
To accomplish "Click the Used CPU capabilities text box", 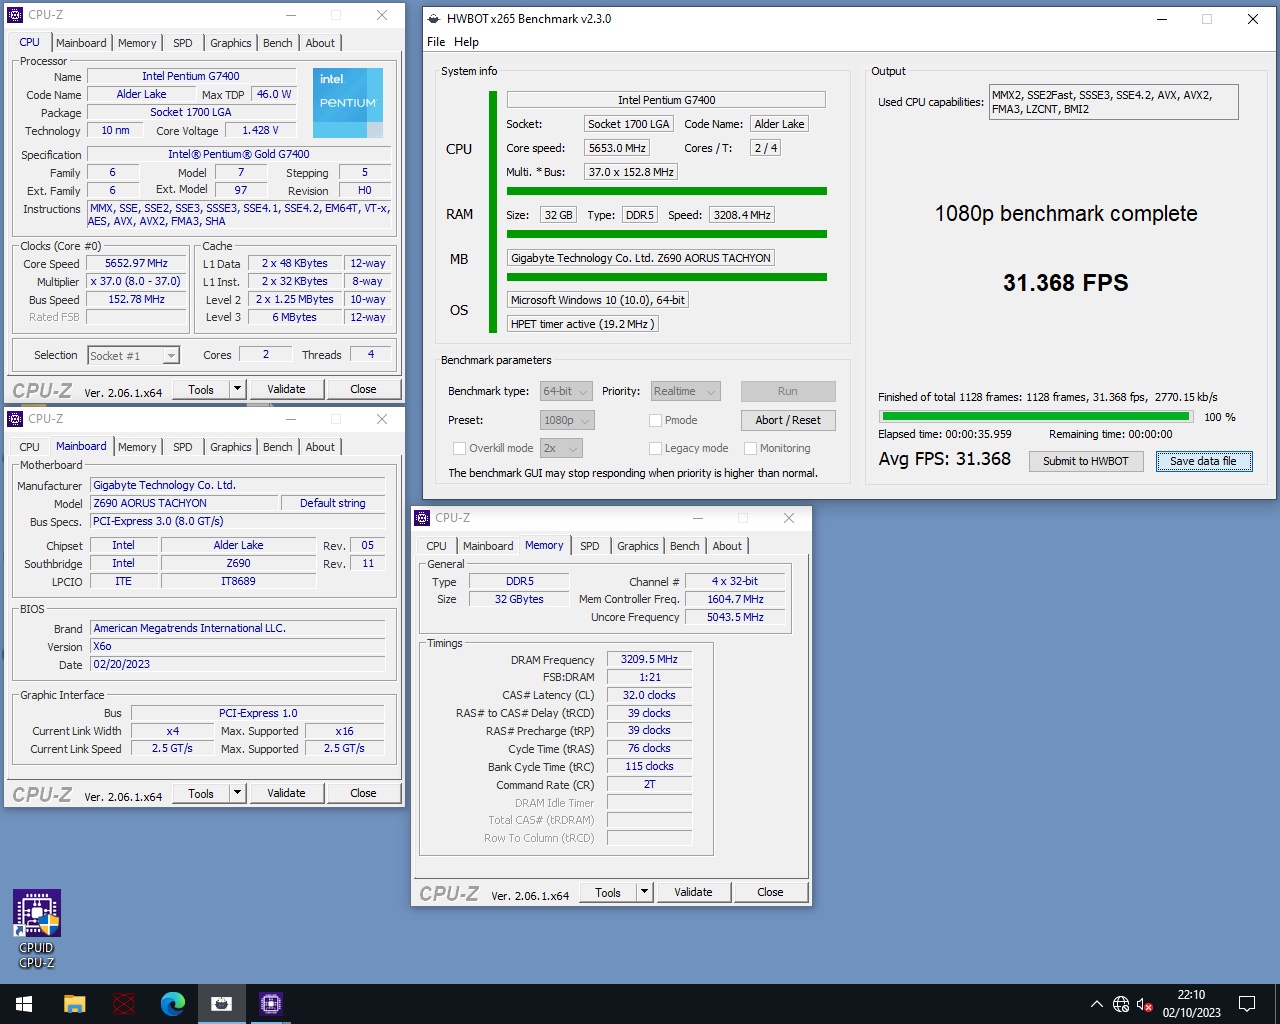I will click(x=1113, y=102).
